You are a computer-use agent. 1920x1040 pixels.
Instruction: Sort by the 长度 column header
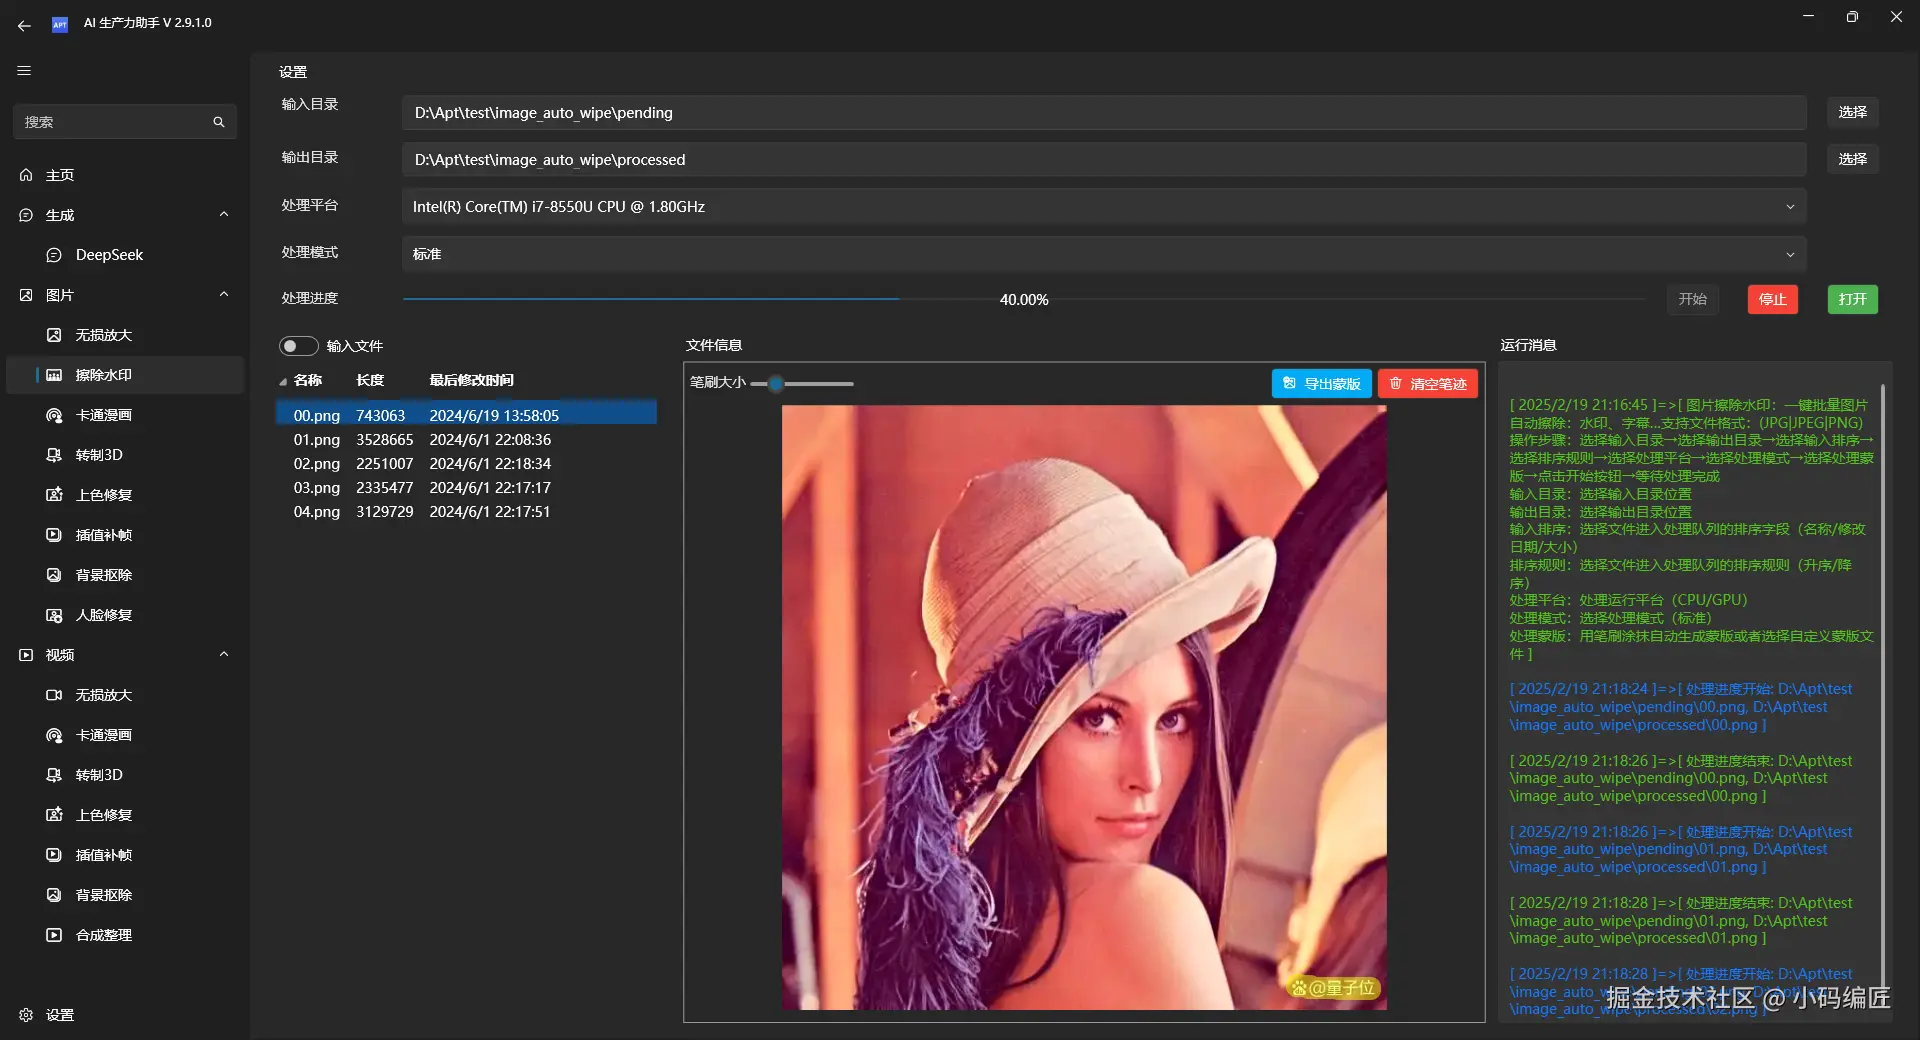(370, 380)
